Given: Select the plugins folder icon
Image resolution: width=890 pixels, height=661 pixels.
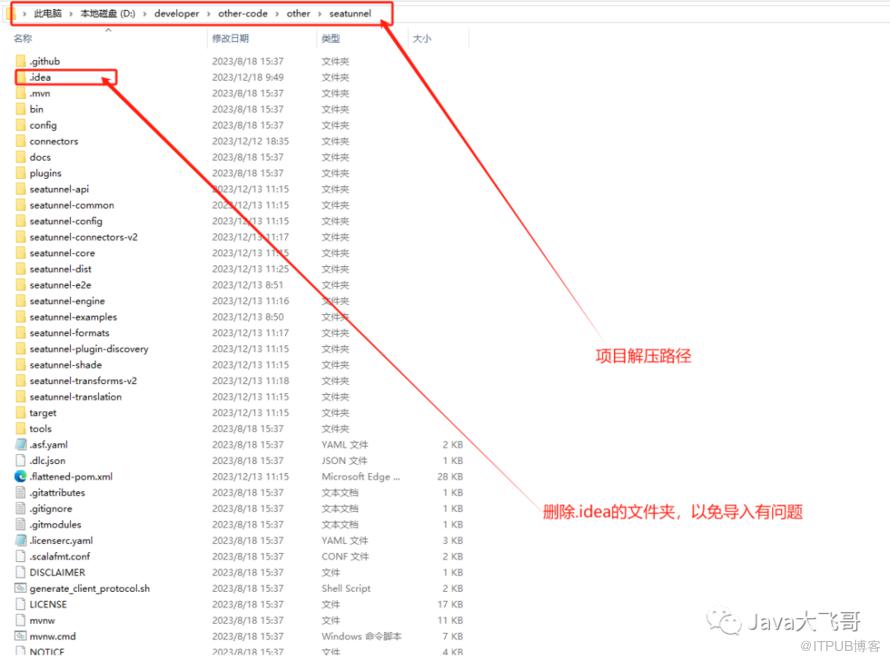Looking at the screenshot, I should coord(21,173).
